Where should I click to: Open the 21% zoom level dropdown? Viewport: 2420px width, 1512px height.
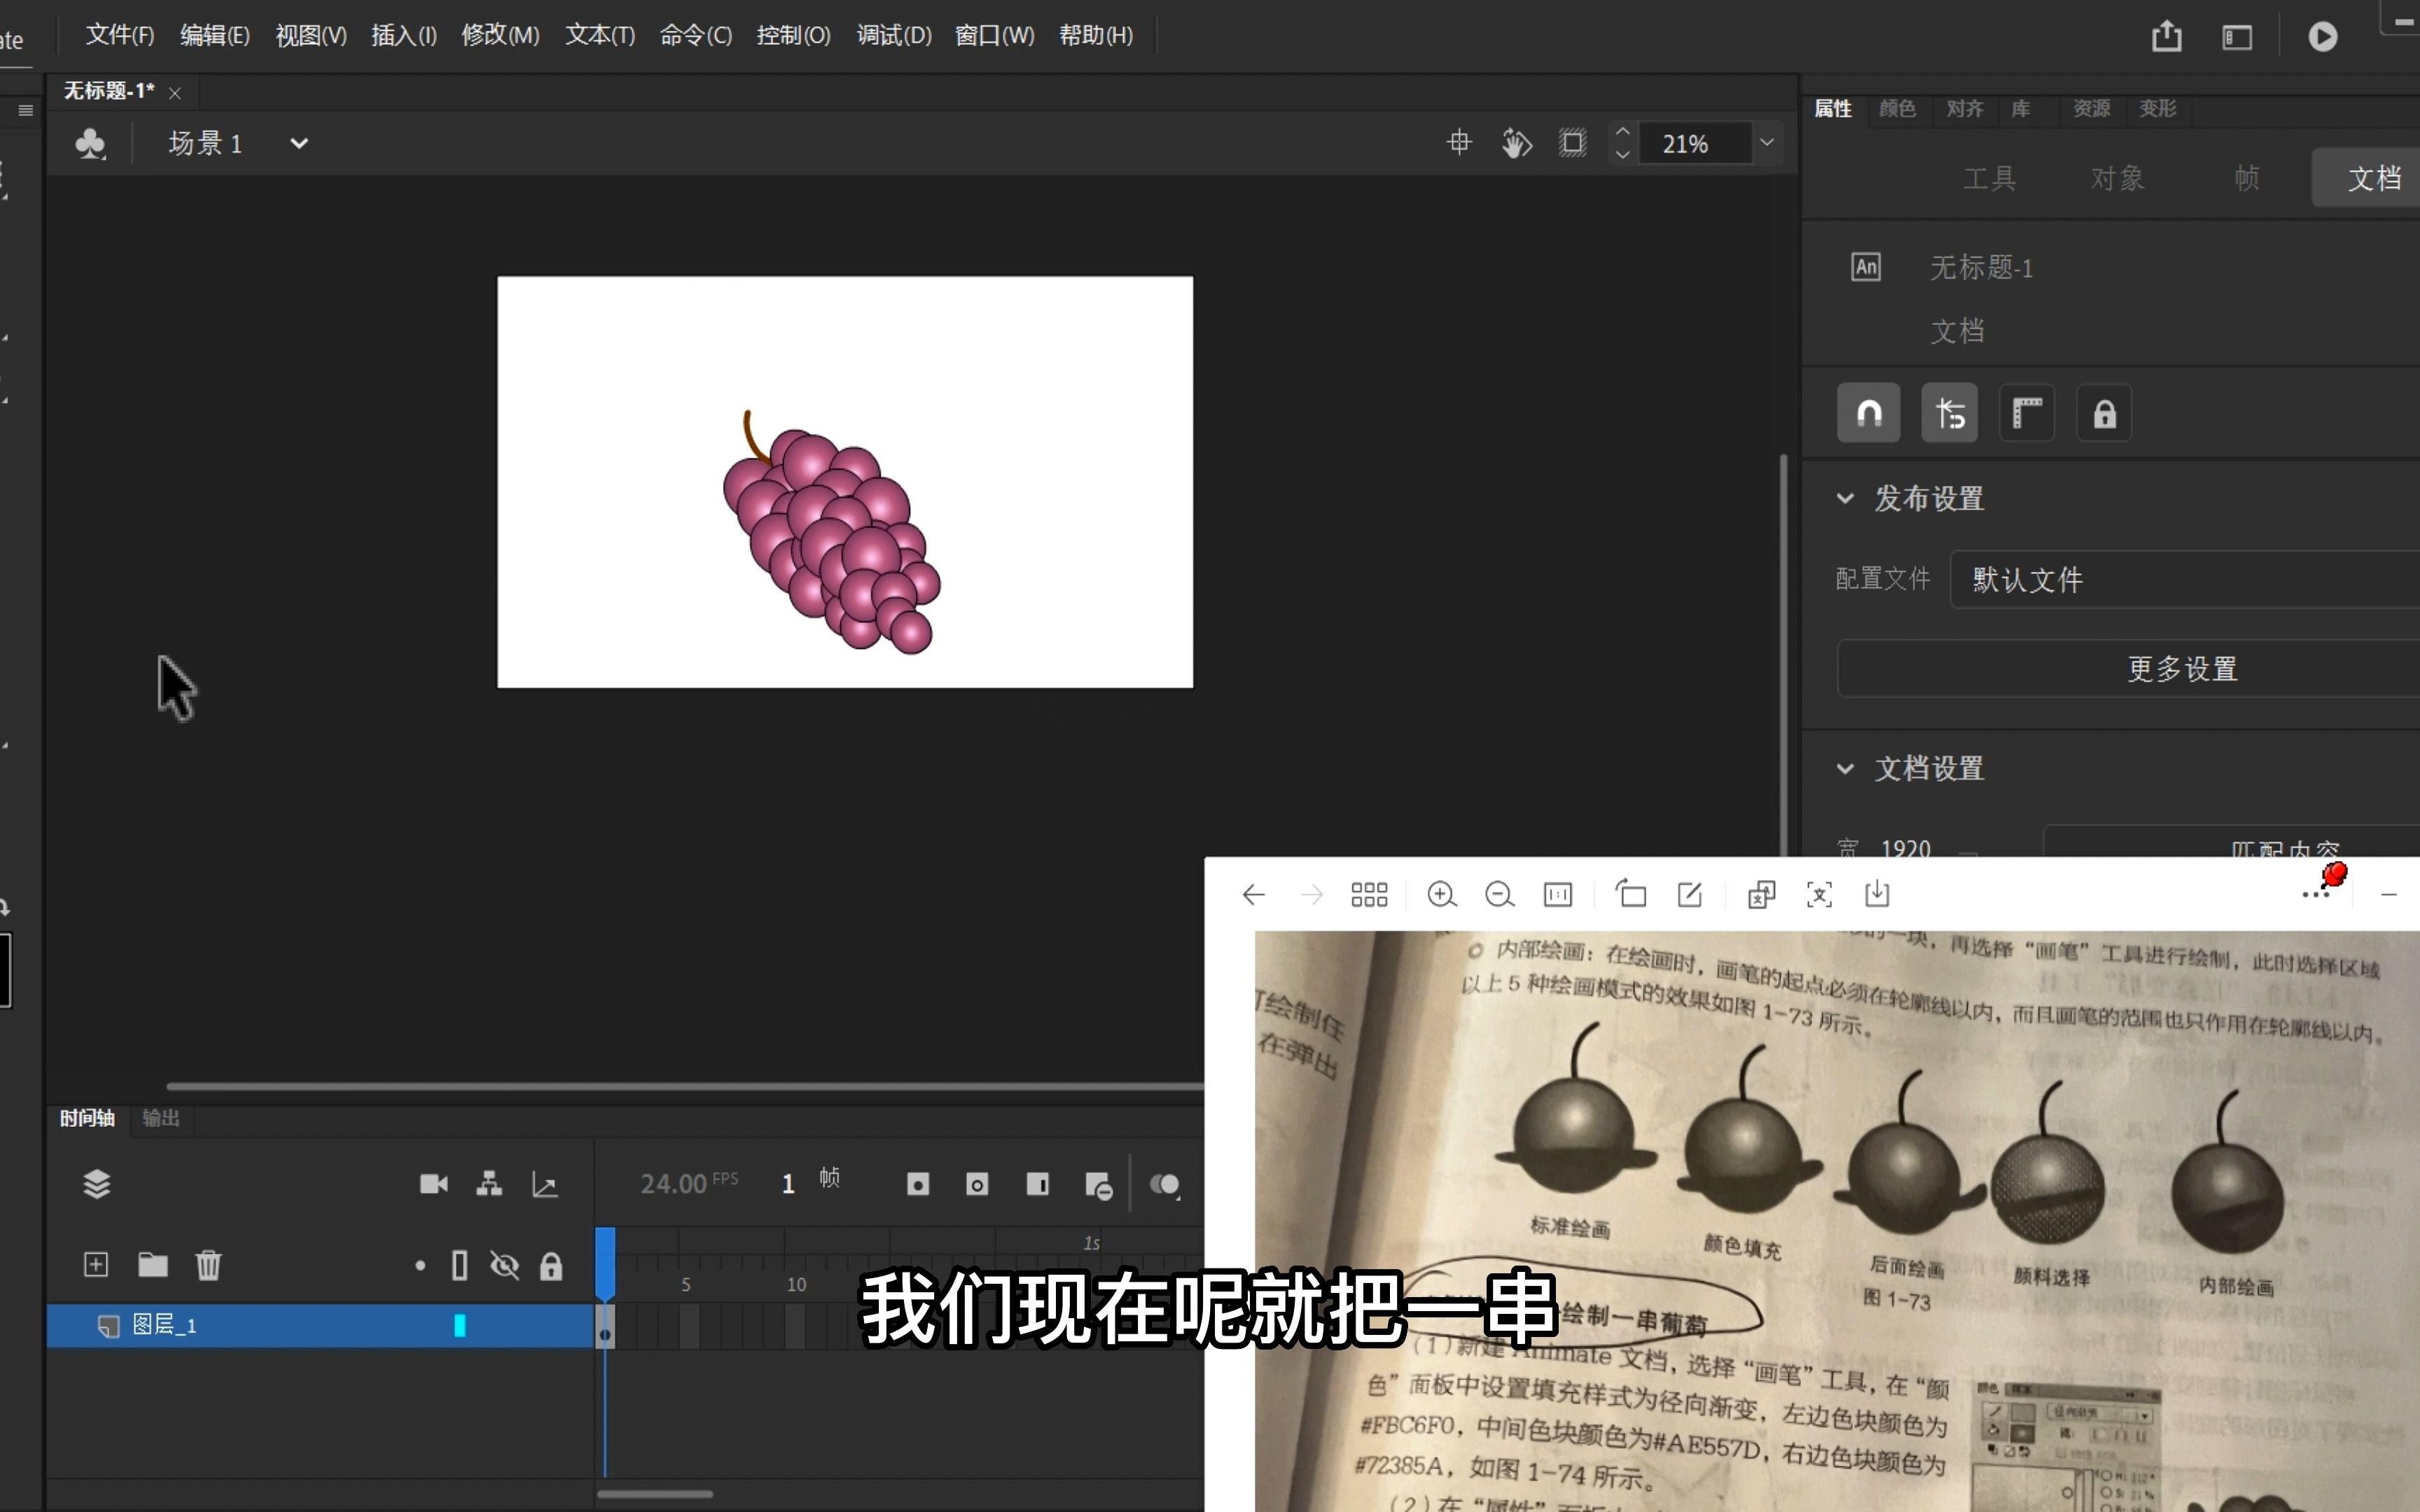click(x=1766, y=142)
